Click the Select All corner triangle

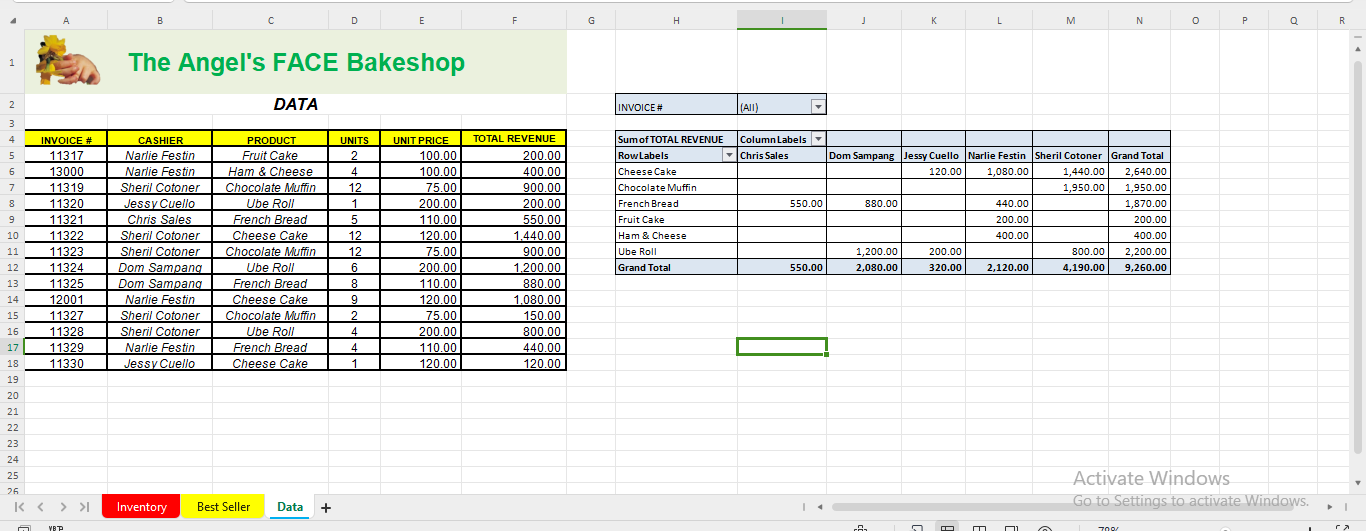(x=12, y=19)
